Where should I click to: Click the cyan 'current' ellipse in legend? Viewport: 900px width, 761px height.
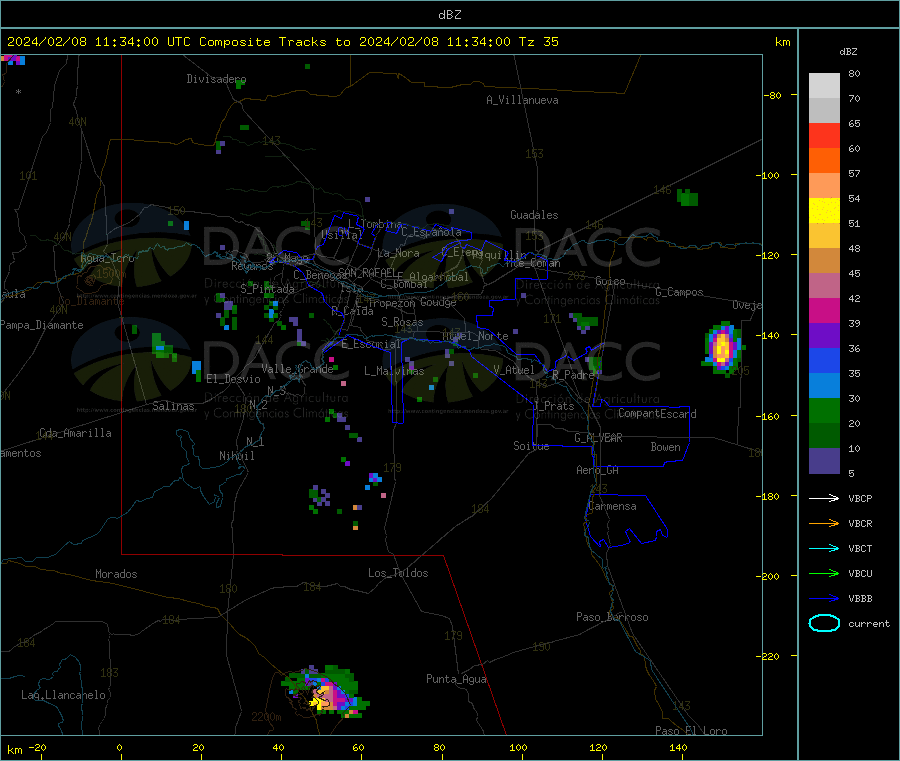point(824,623)
